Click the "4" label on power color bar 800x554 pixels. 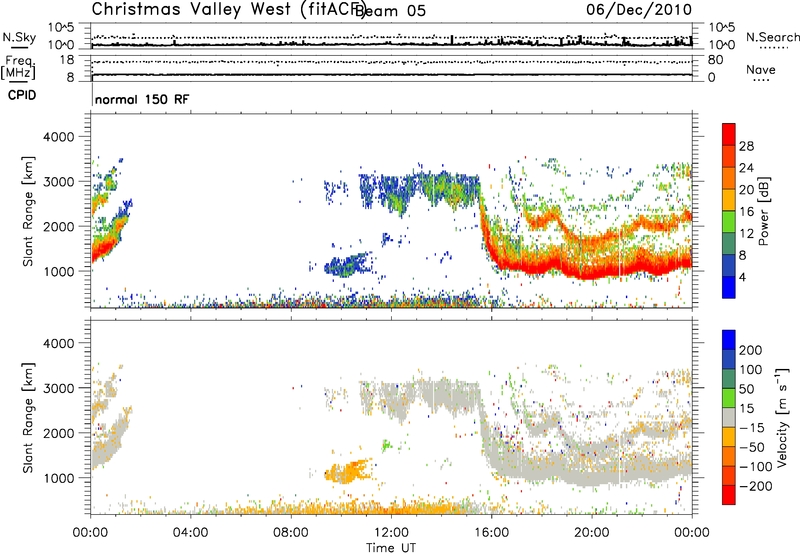coord(742,277)
